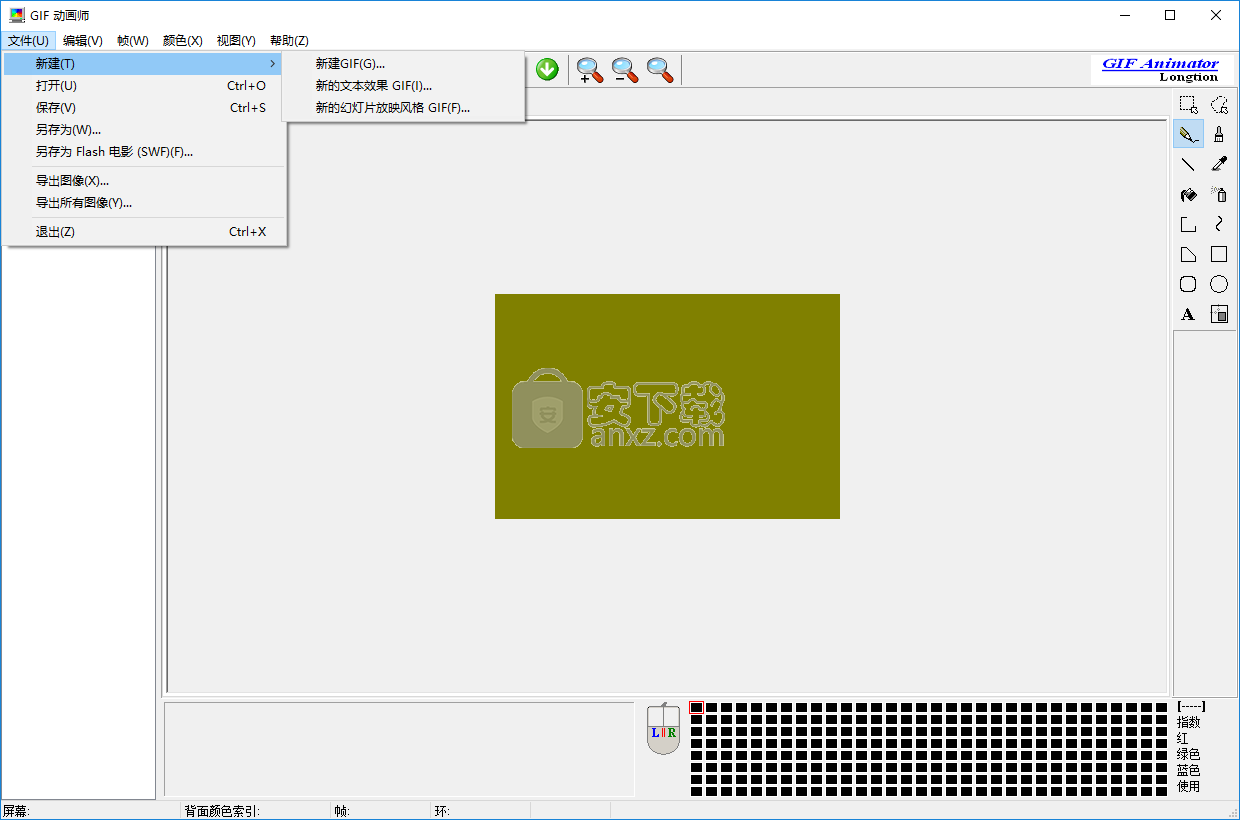Click the zoom in magnifier icon
This screenshot has width=1240, height=820.
(590, 70)
